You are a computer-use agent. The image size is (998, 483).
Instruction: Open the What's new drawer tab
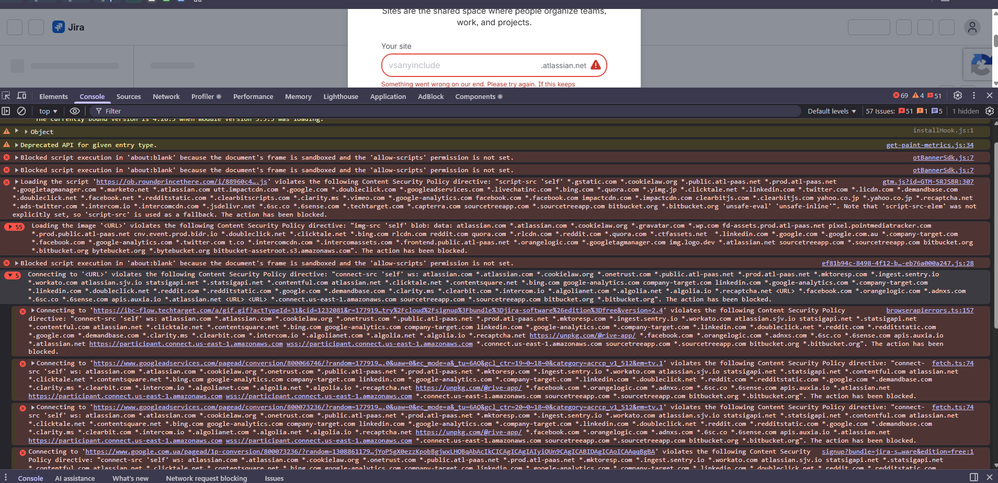(x=130, y=478)
